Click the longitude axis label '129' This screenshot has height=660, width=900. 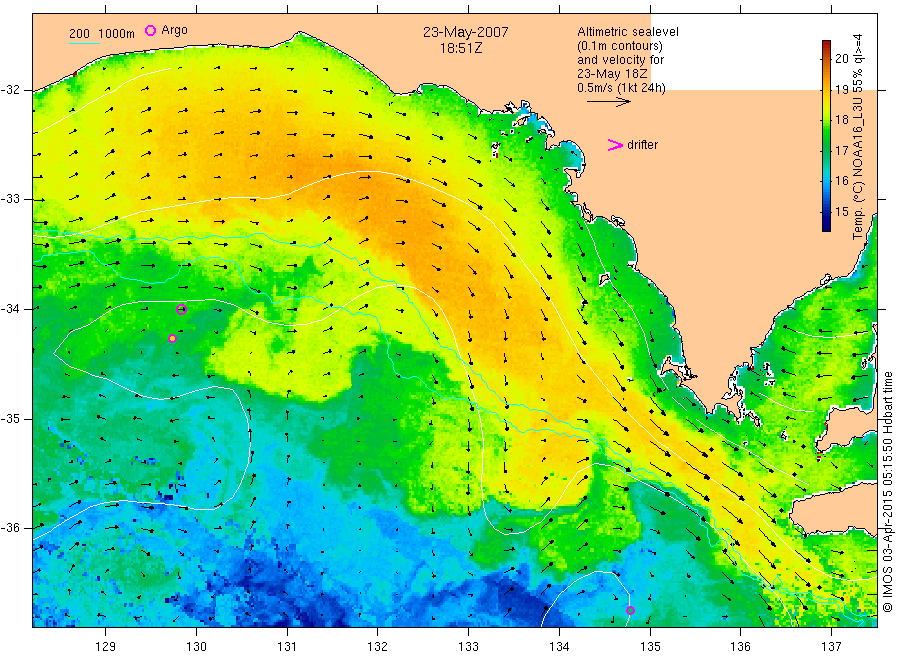(x=106, y=647)
